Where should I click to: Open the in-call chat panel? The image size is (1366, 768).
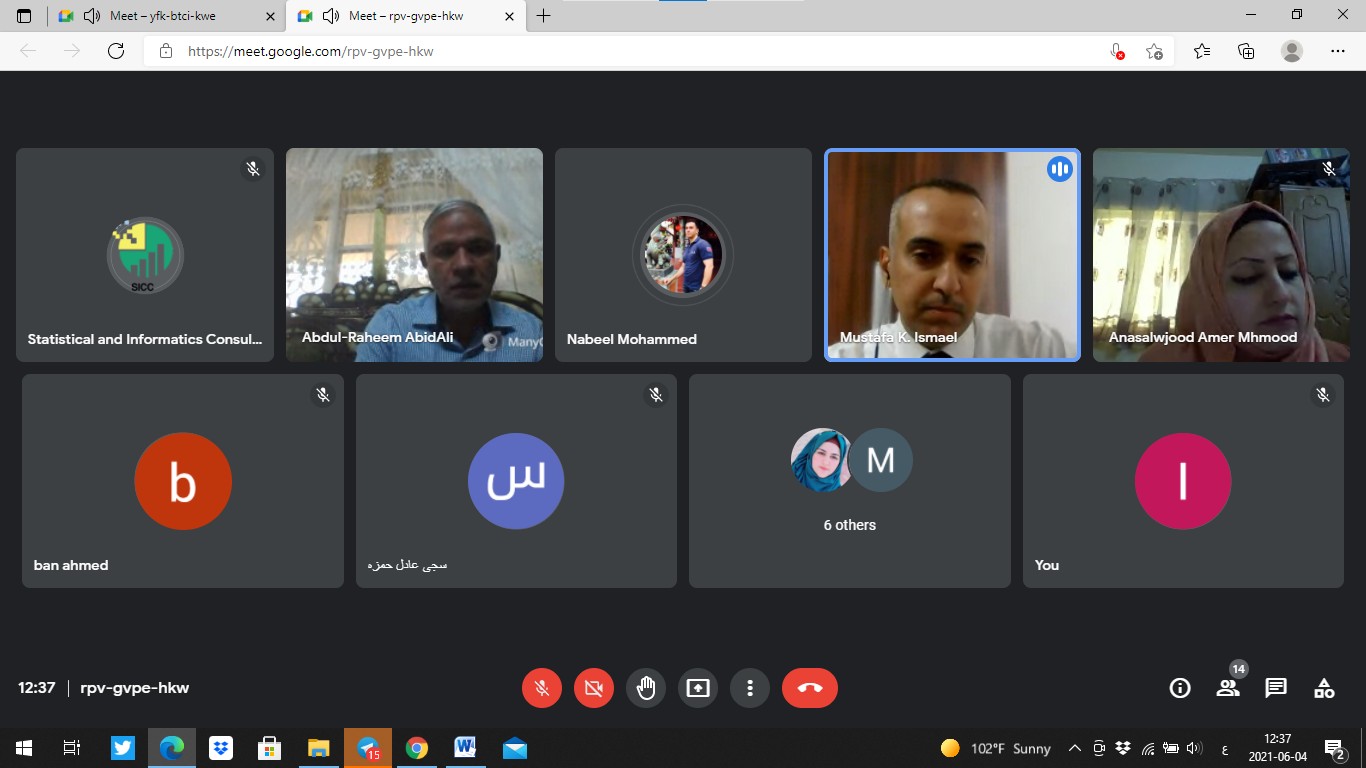1276,688
